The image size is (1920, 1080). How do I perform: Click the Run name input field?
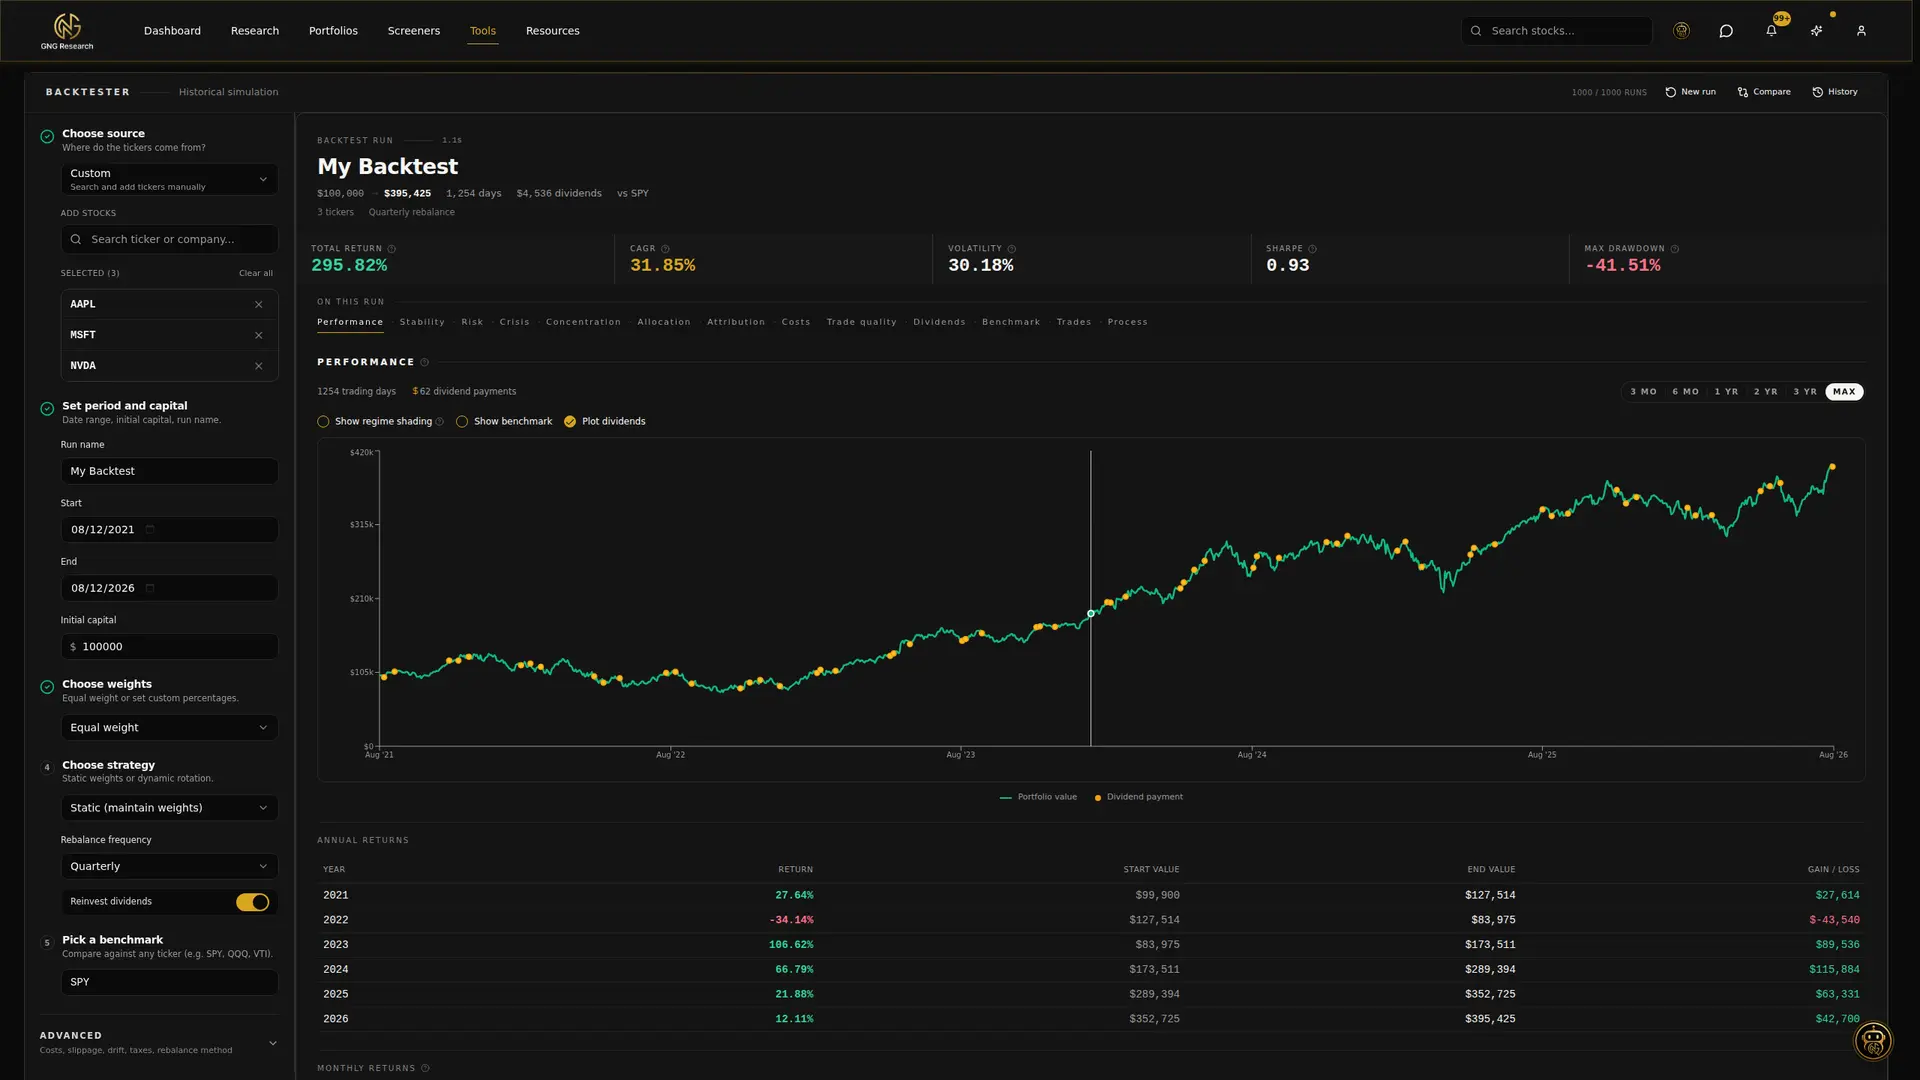(x=169, y=472)
